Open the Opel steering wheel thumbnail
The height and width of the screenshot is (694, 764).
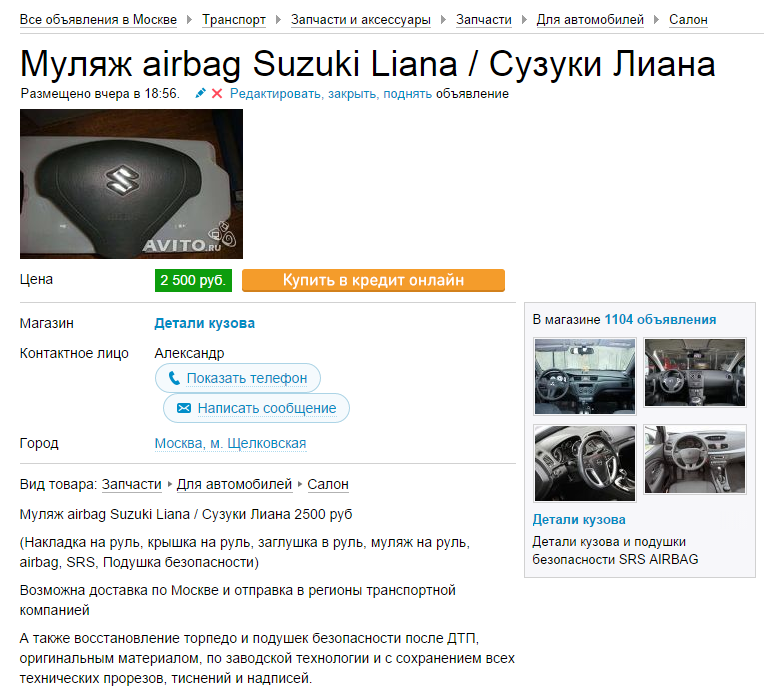click(585, 463)
